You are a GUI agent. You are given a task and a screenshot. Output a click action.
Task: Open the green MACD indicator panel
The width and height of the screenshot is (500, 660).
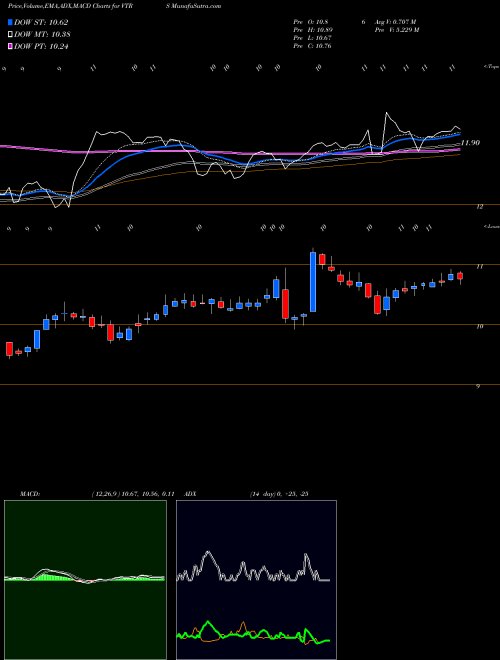pos(85,580)
